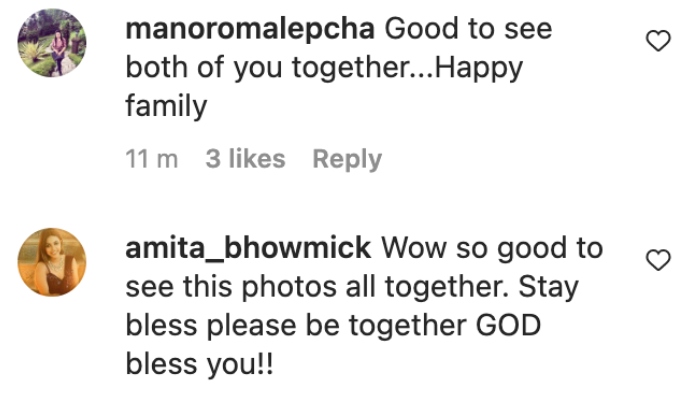Click the "Good to see" comment text

click(468, 29)
